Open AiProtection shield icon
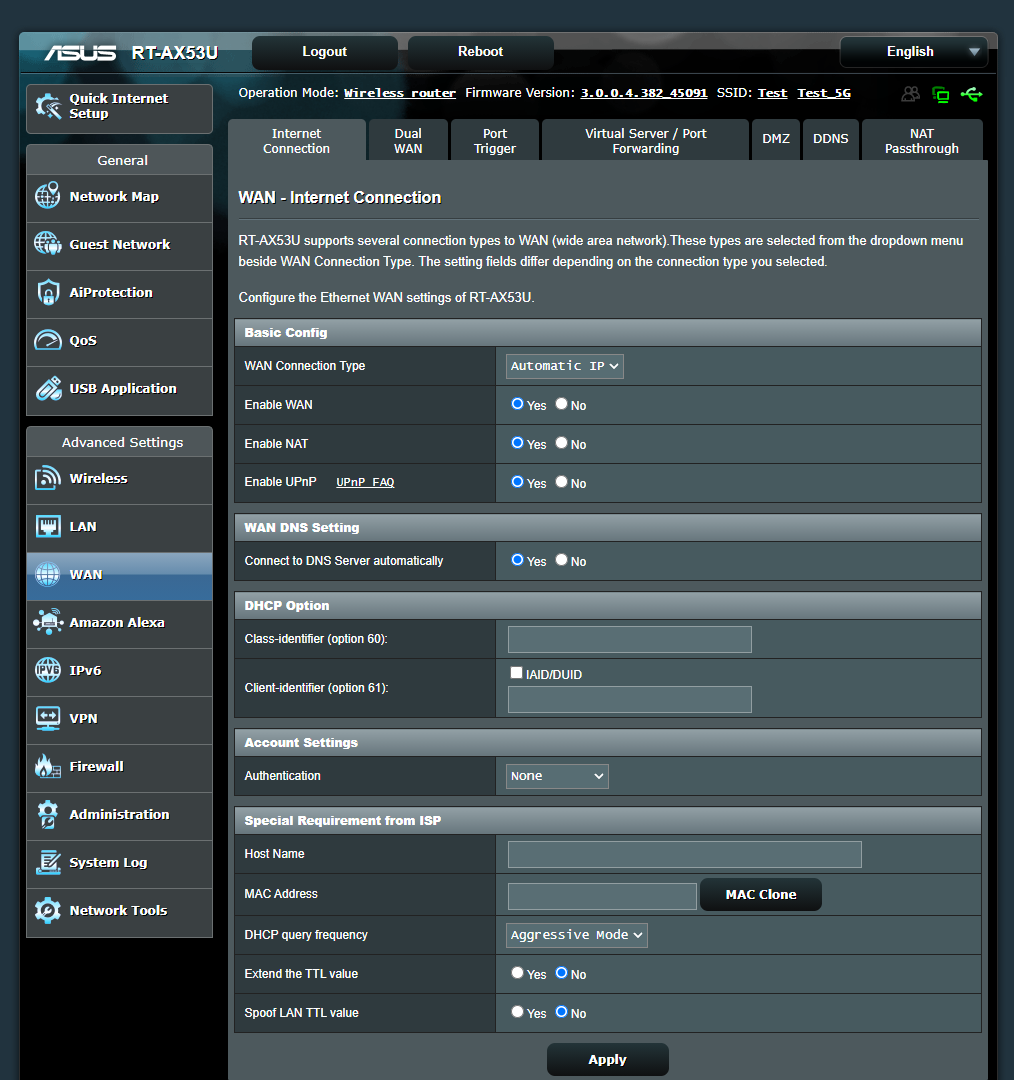 pyautogui.click(x=48, y=292)
